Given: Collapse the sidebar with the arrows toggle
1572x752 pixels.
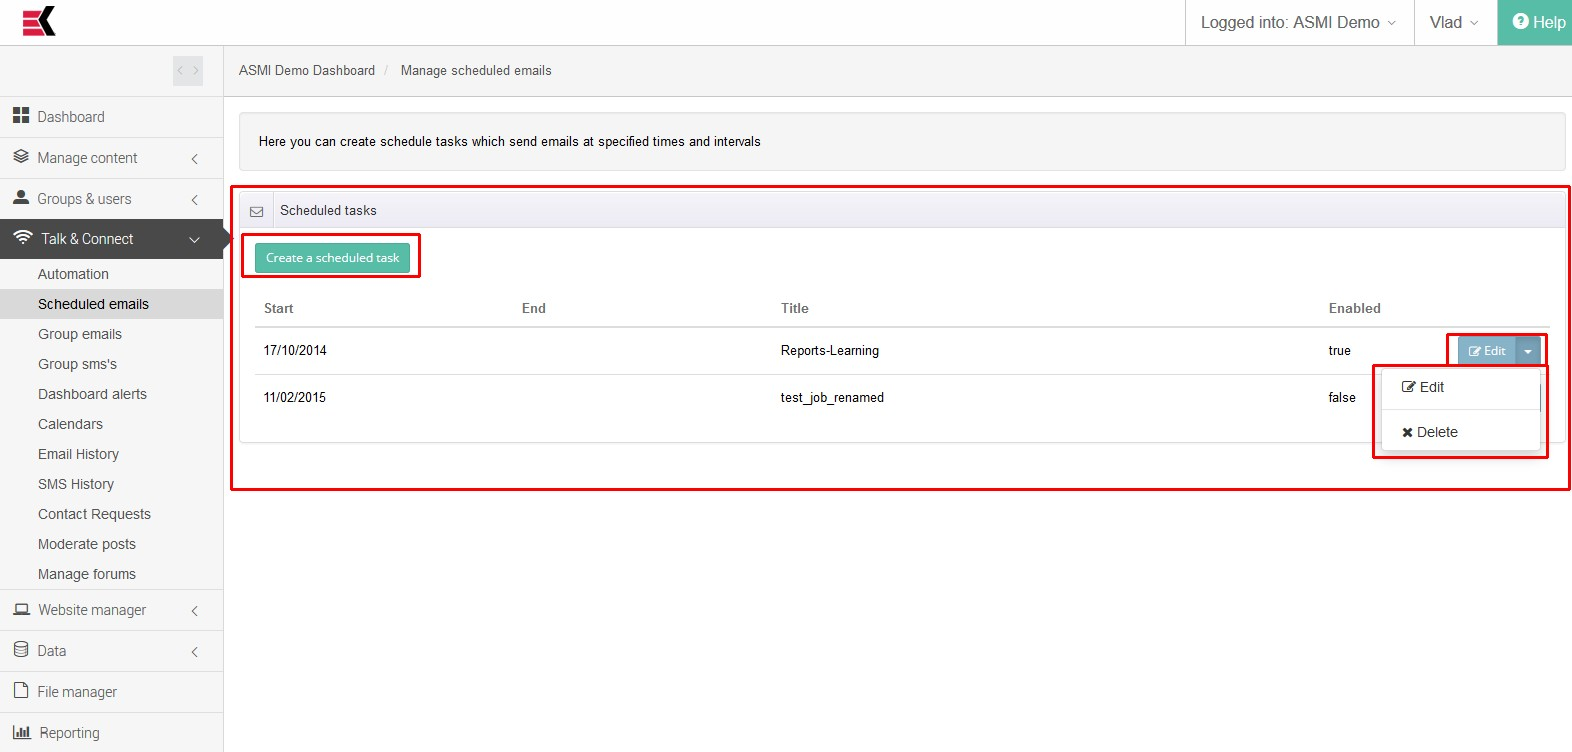Looking at the screenshot, I should [x=188, y=71].
